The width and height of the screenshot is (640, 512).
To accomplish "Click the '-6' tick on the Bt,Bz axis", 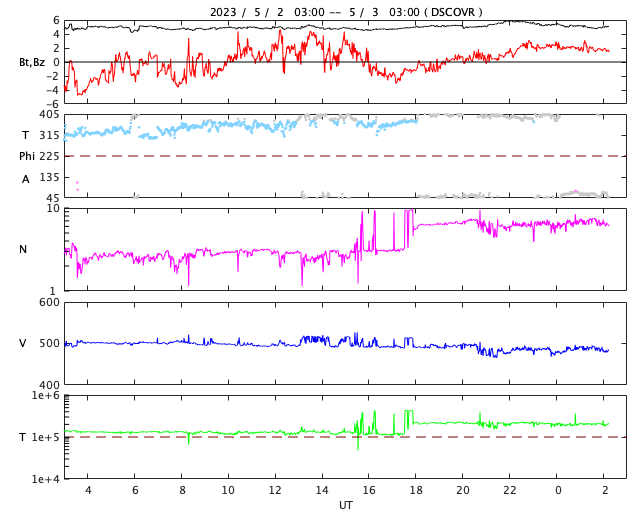I will [53, 104].
